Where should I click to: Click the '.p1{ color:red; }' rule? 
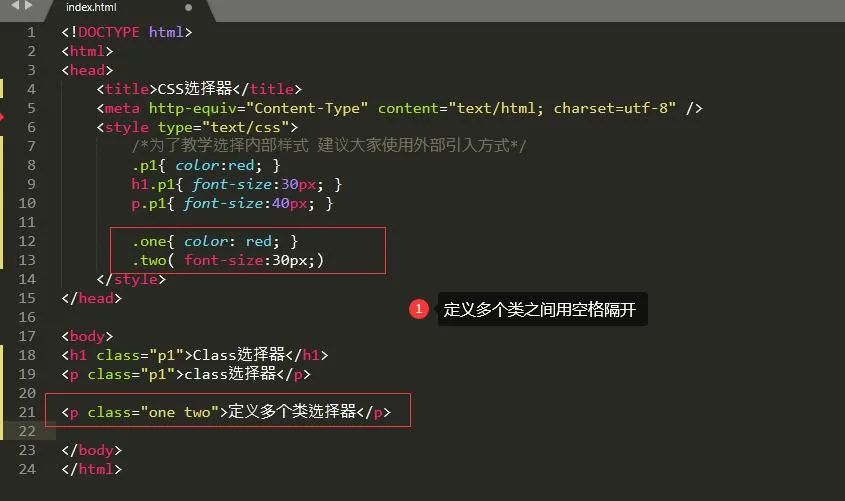tap(206, 165)
